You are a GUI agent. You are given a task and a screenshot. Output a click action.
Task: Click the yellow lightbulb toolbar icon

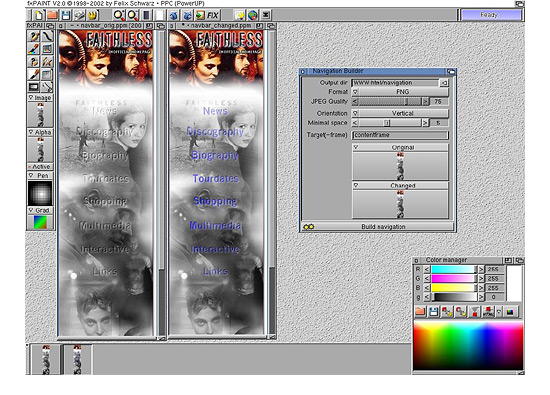click(x=239, y=15)
